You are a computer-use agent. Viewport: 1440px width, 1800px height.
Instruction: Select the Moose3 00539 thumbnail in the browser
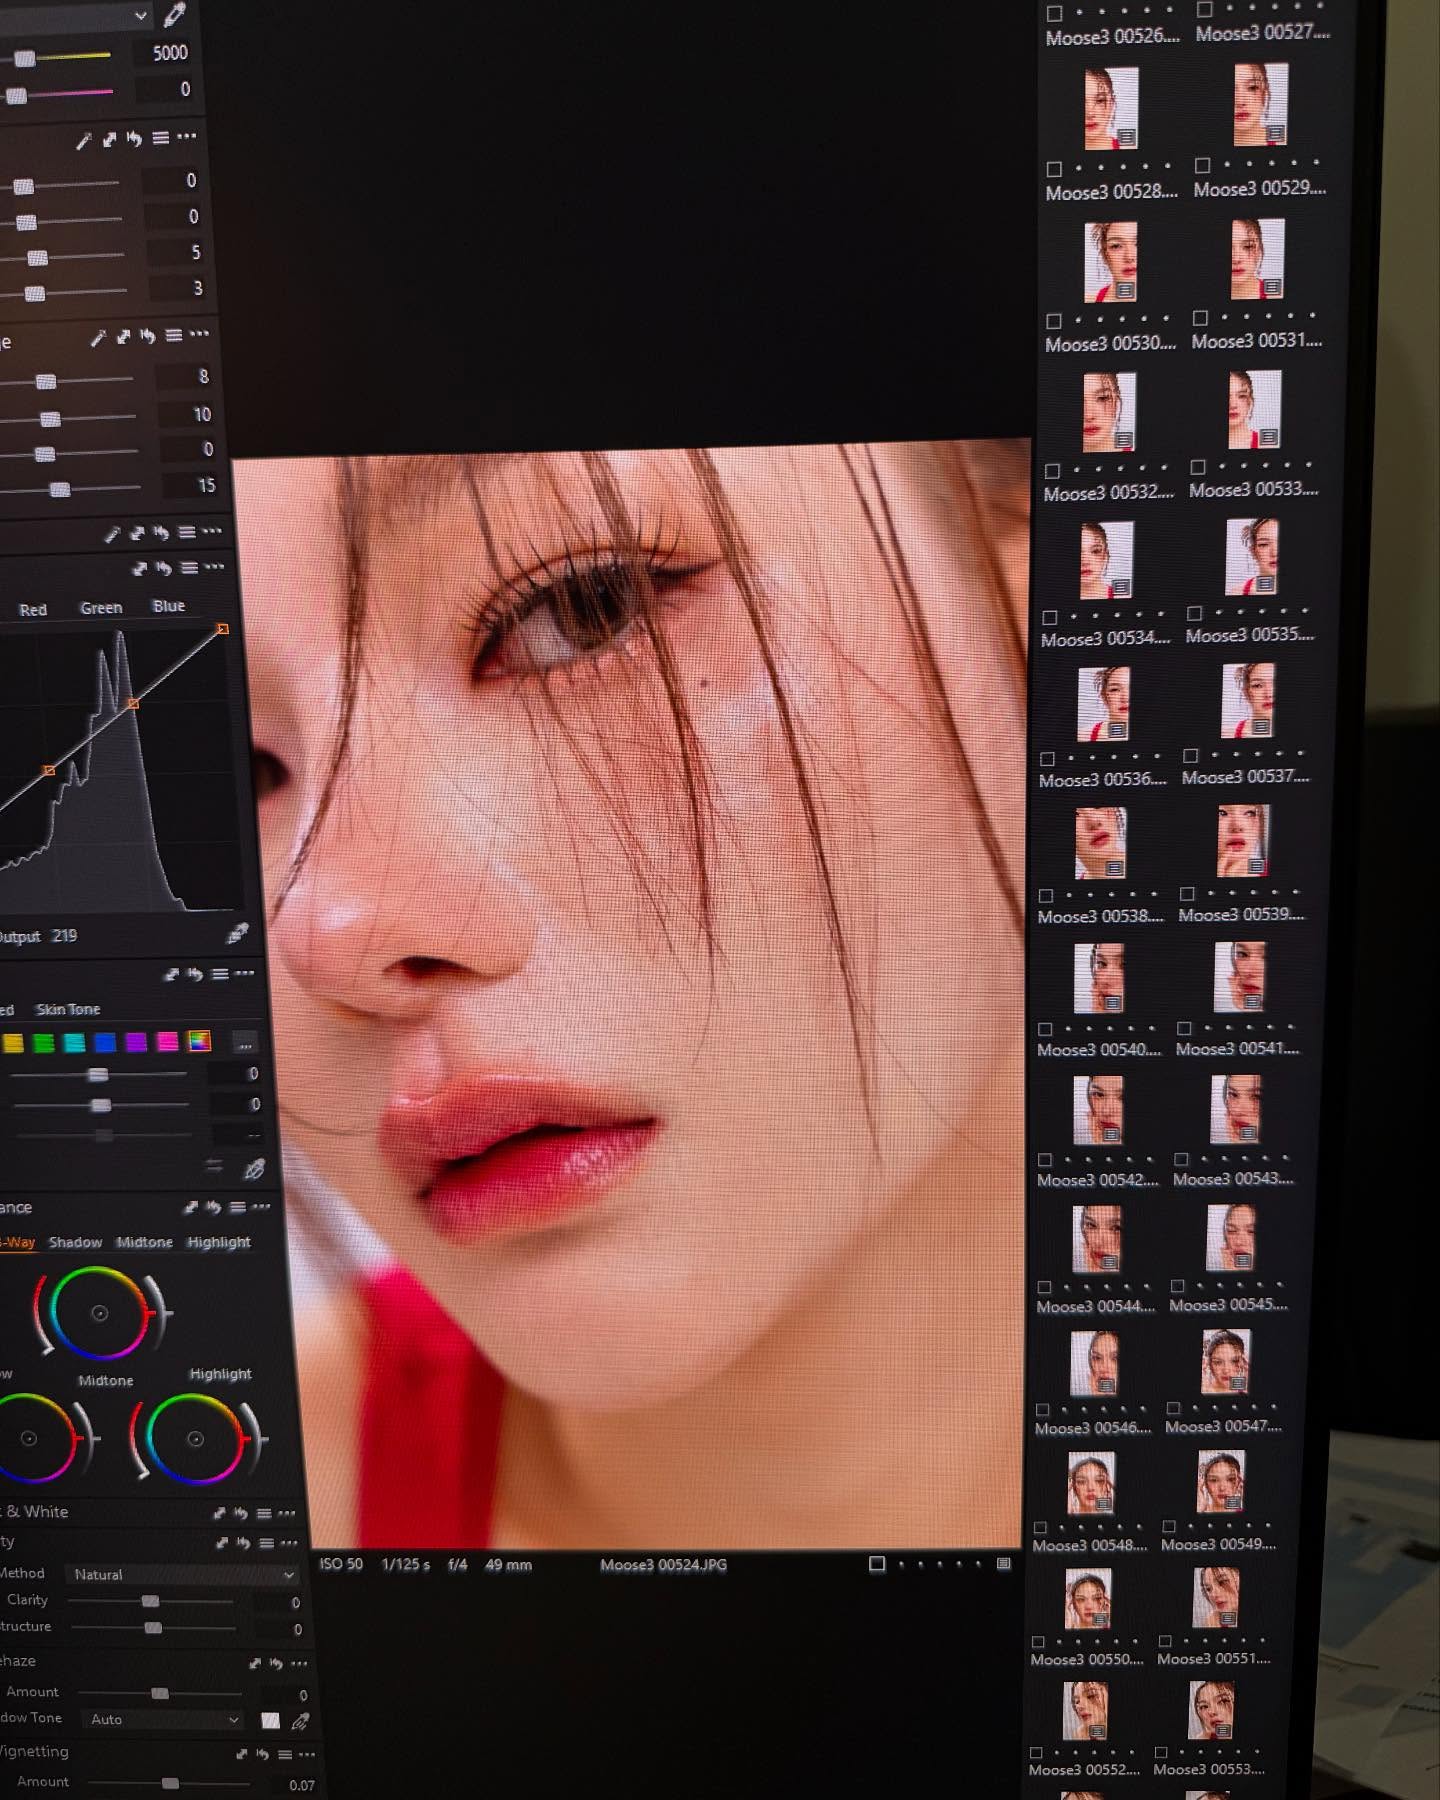[x=1243, y=842]
